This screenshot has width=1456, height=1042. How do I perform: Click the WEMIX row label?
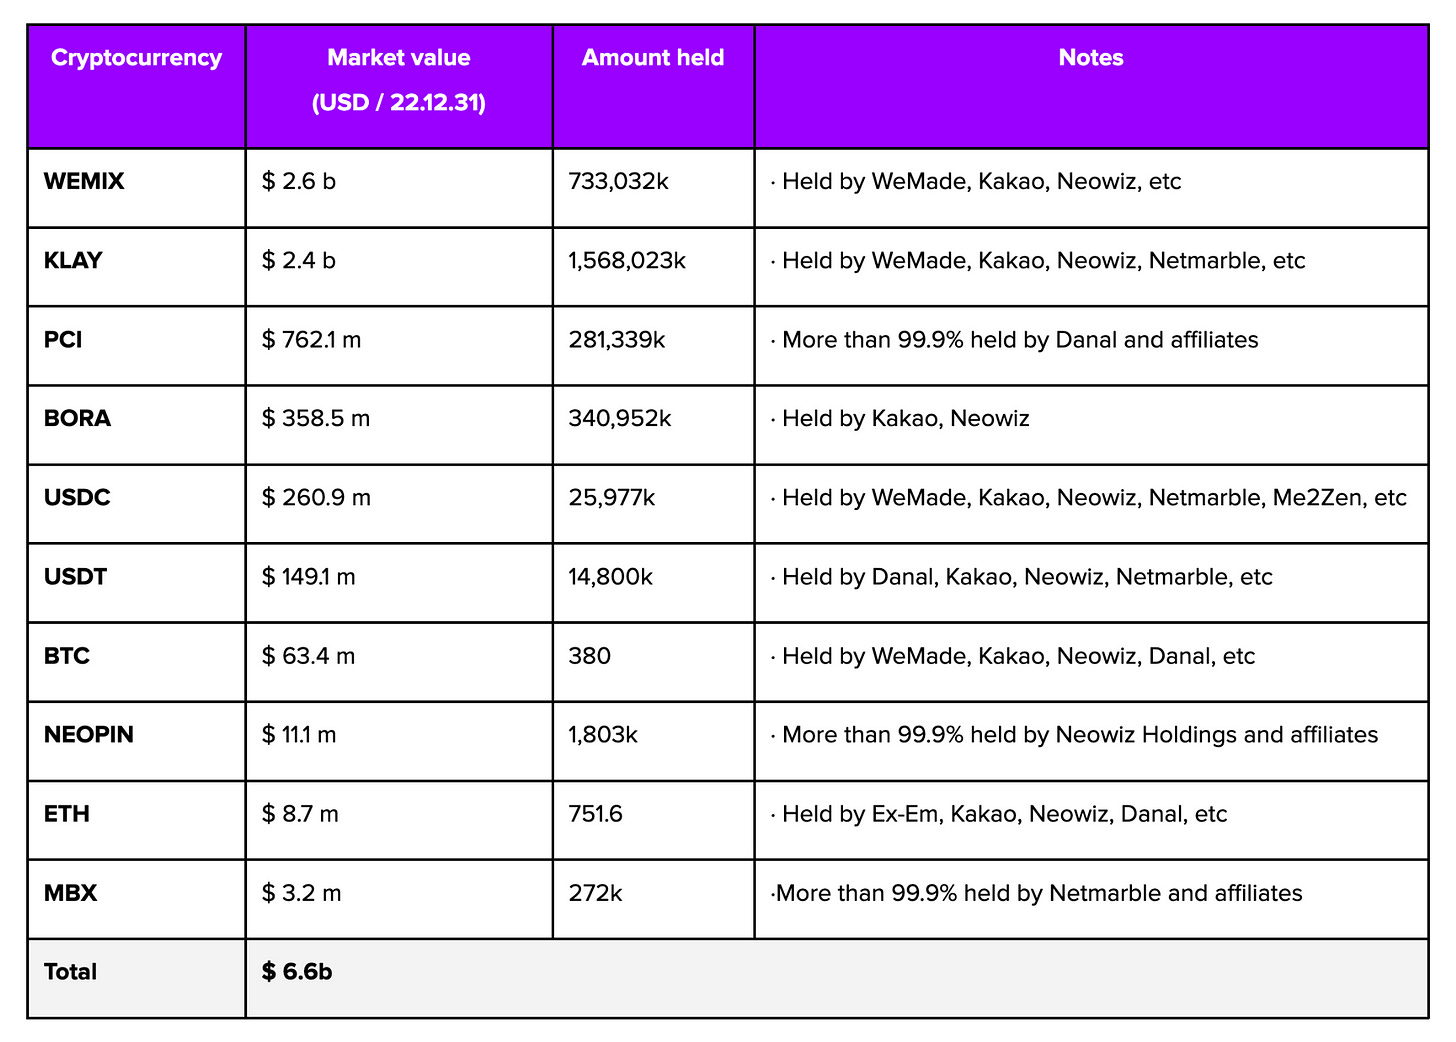[x=84, y=182]
